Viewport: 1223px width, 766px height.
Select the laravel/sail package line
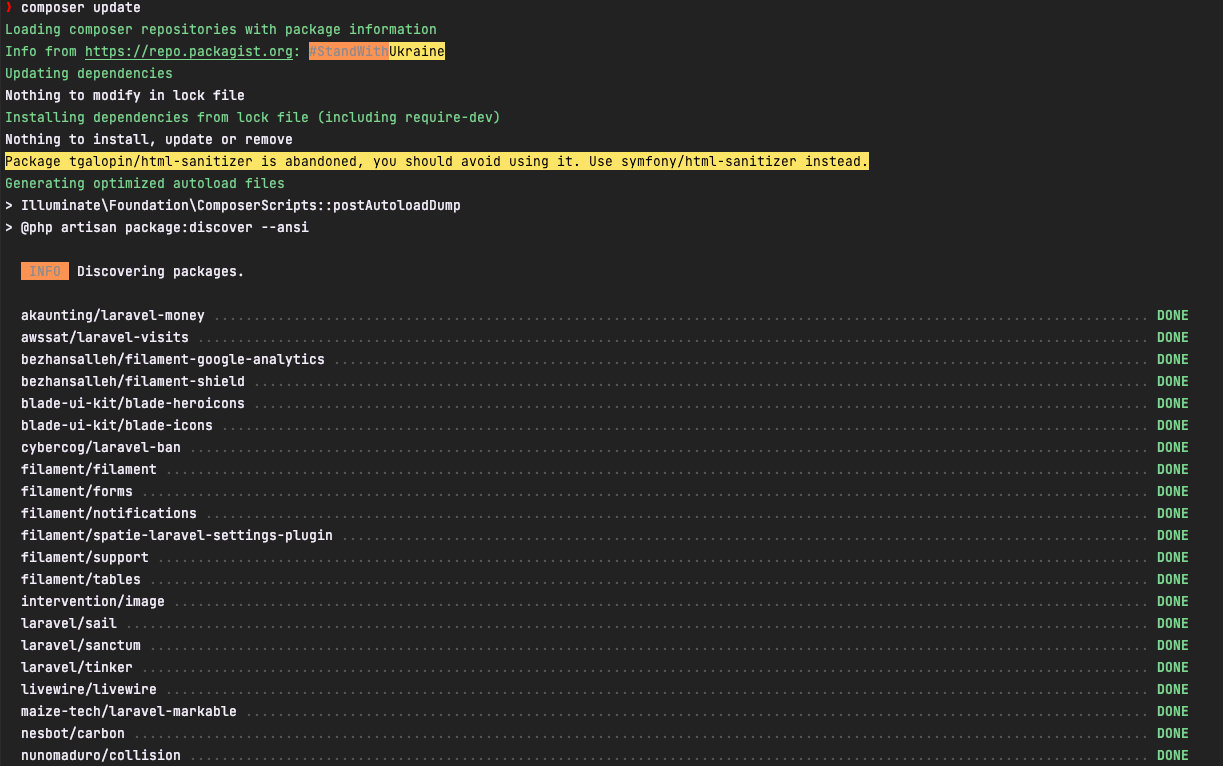click(68, 623)
